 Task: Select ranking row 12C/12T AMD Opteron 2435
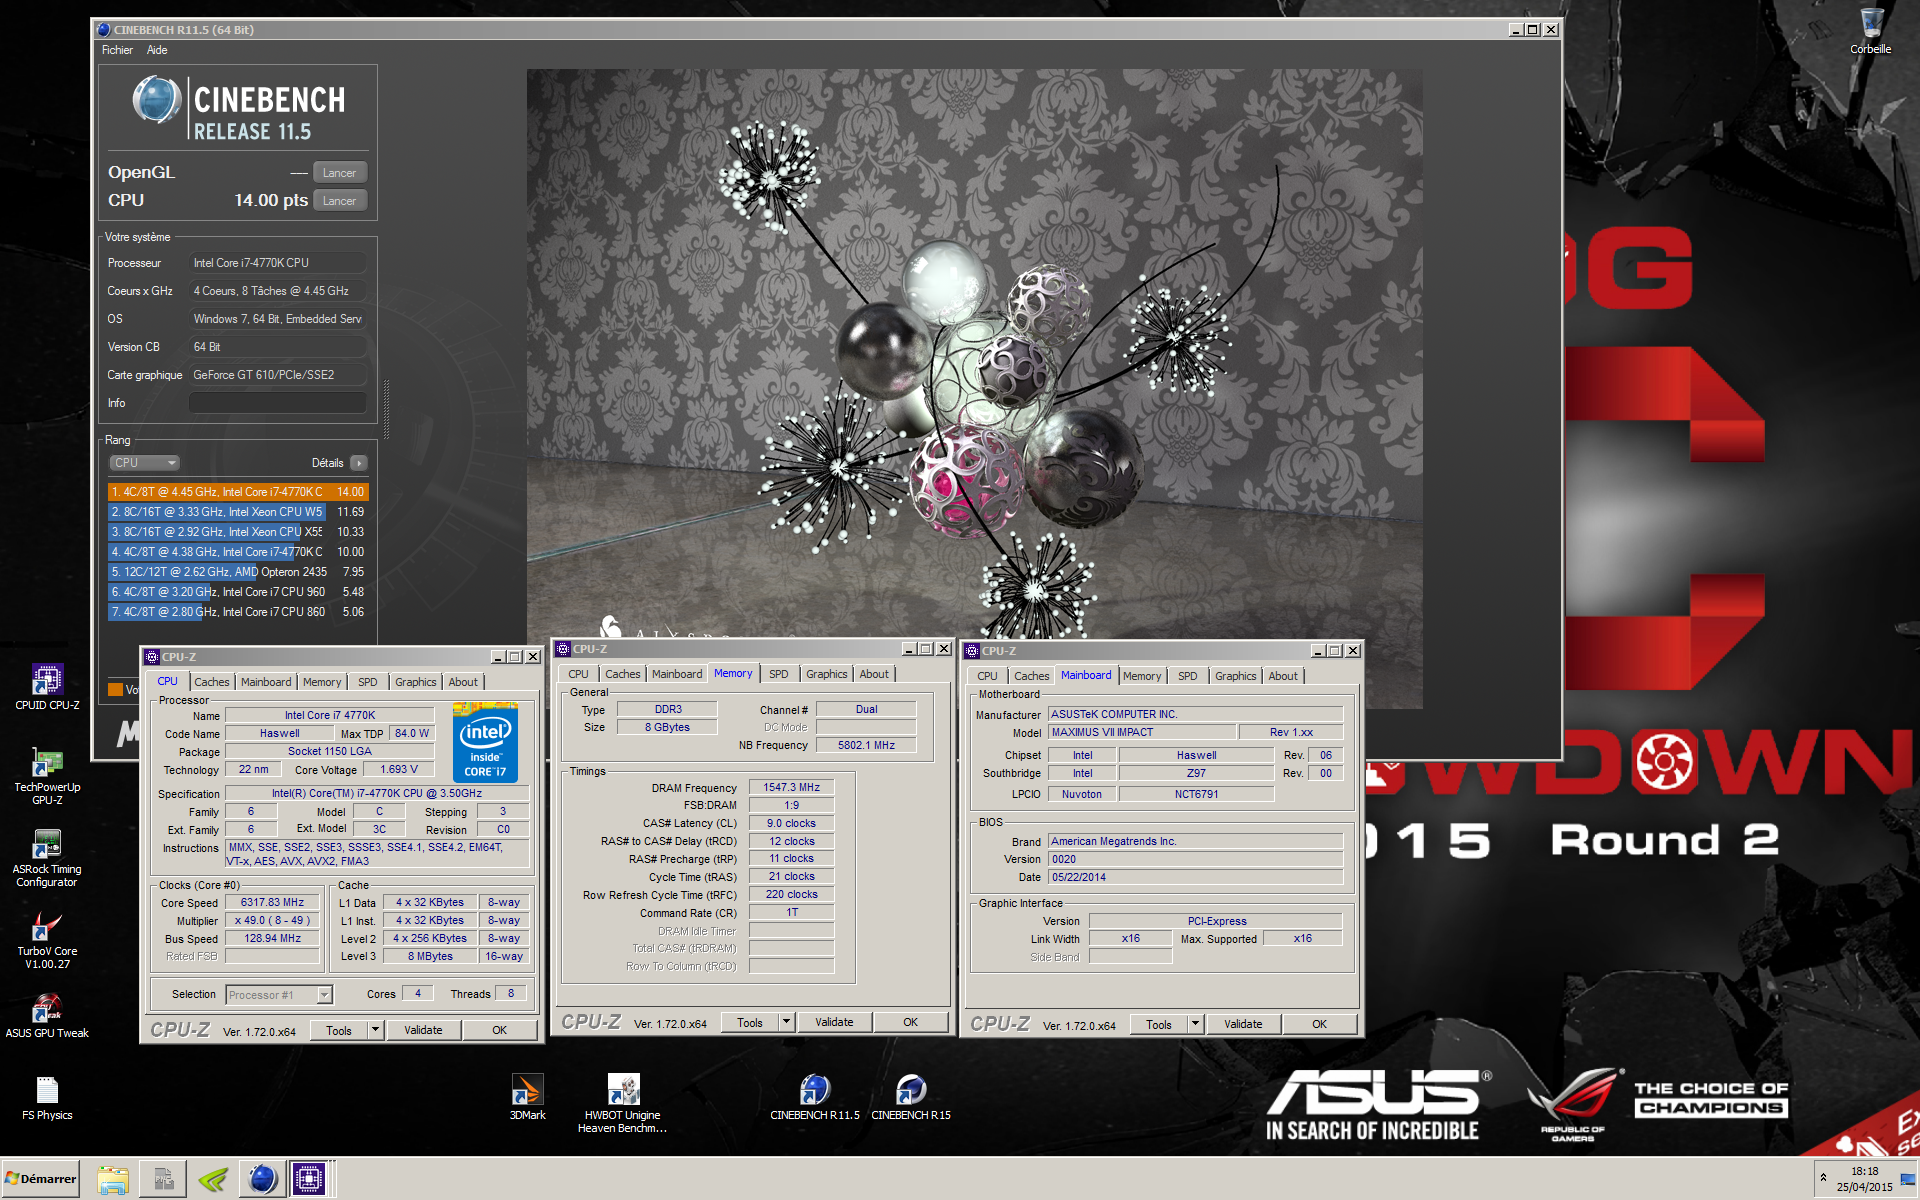(238, 572)
